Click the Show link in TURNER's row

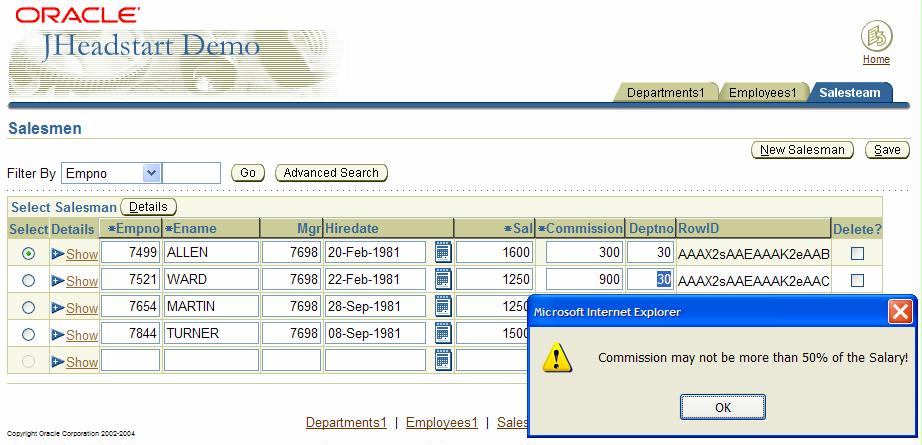[82, 336]
